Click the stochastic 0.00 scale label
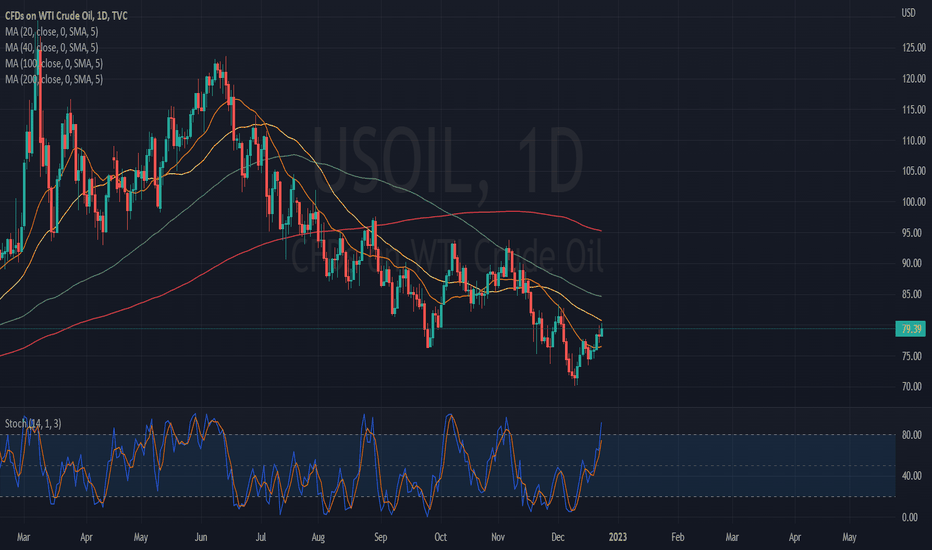The image size is (932, 550). pyautogui.click(x=910, y=517)
